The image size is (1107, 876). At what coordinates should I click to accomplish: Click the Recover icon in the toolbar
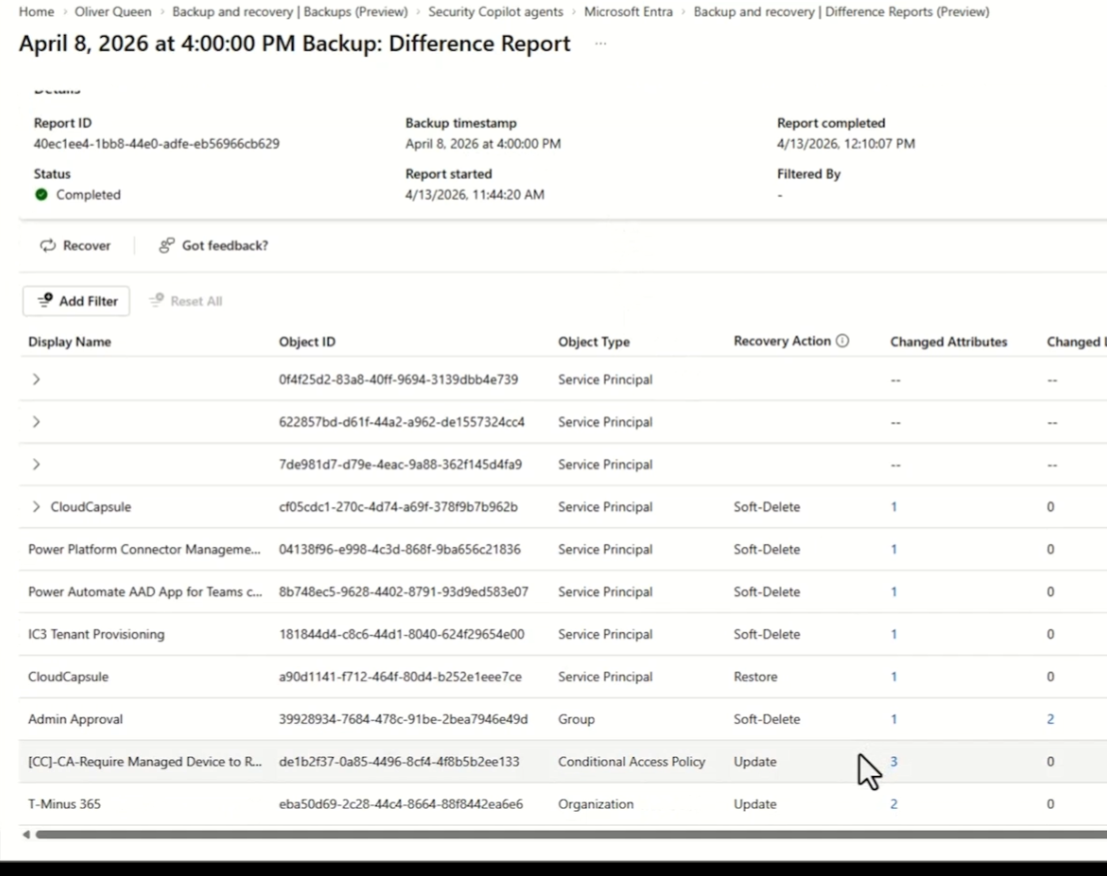[x=48, y=246]
